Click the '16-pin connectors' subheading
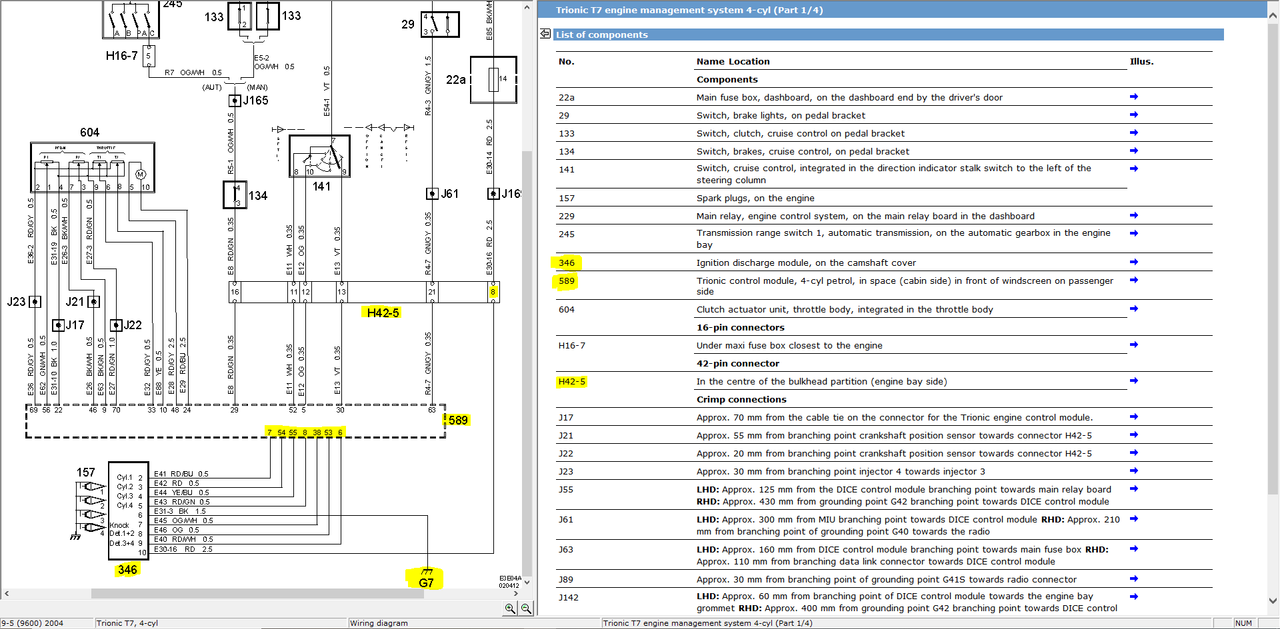 pos(741,327)
